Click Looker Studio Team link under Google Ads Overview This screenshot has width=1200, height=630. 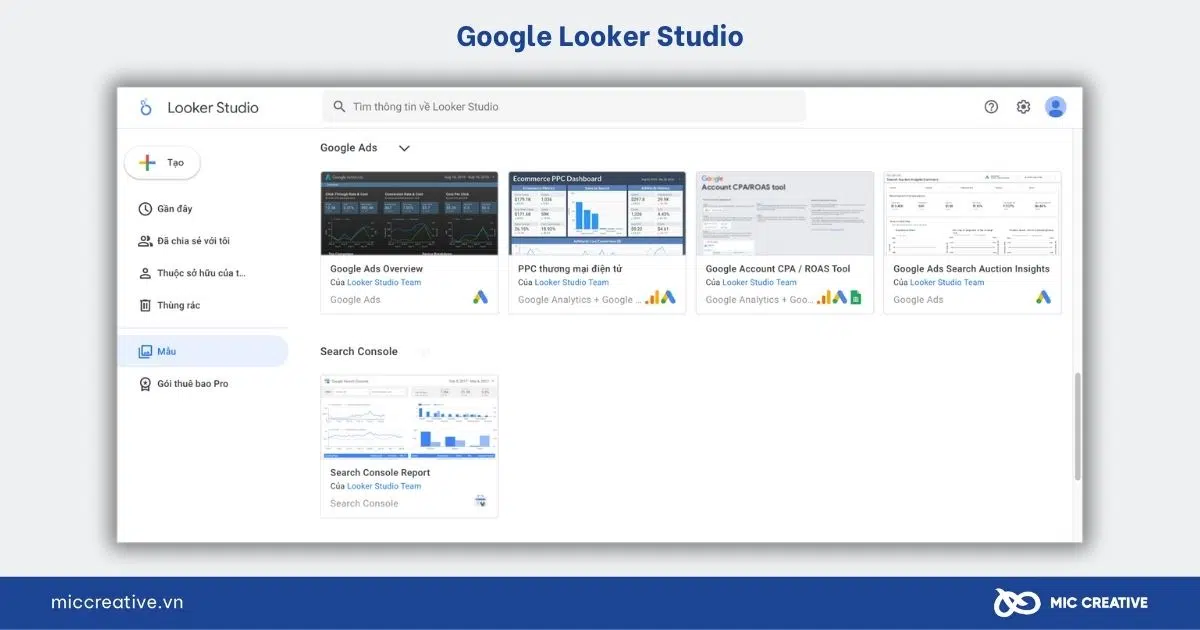384,282
